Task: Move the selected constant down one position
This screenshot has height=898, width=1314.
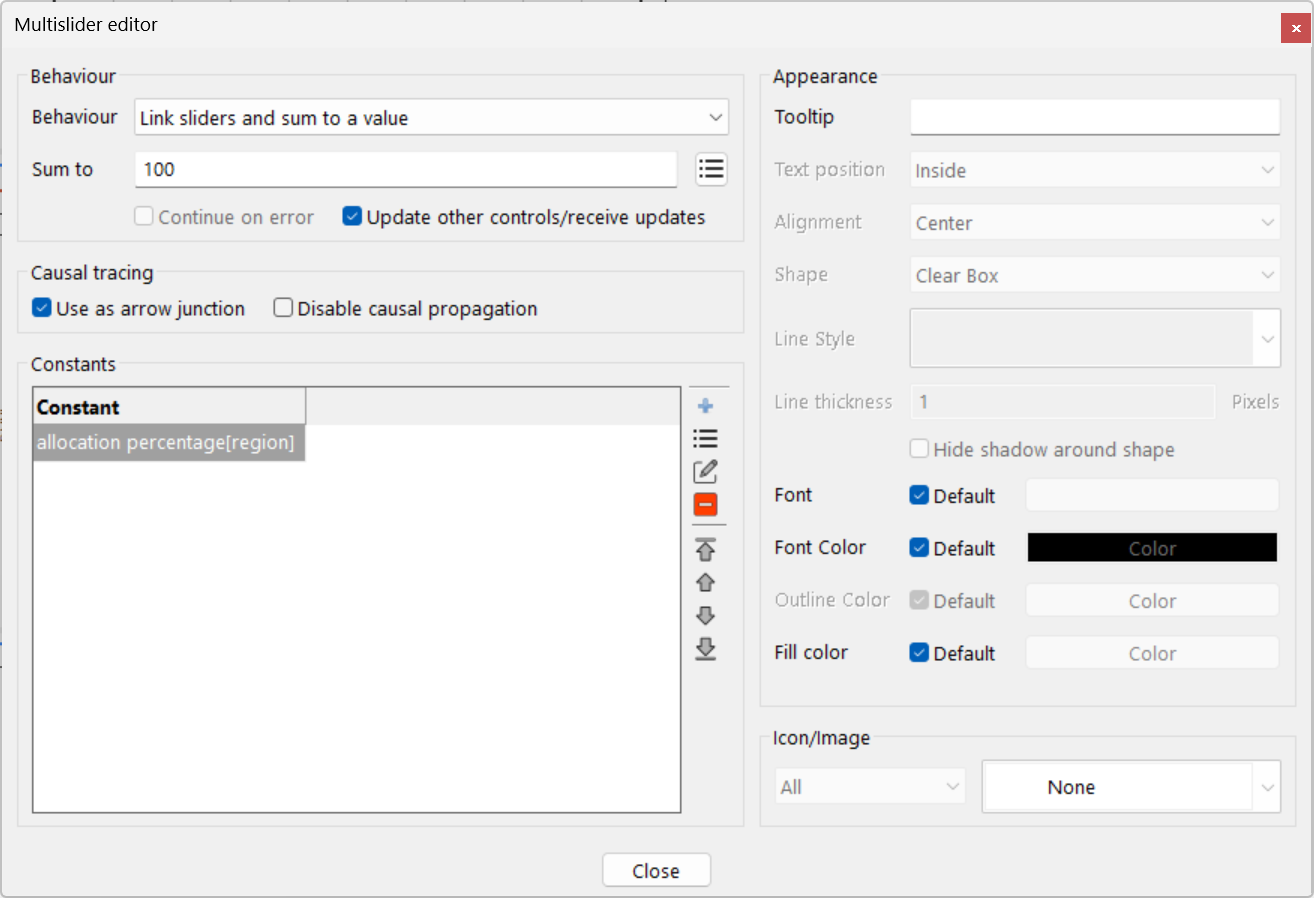Action: [x=706, y=615]
